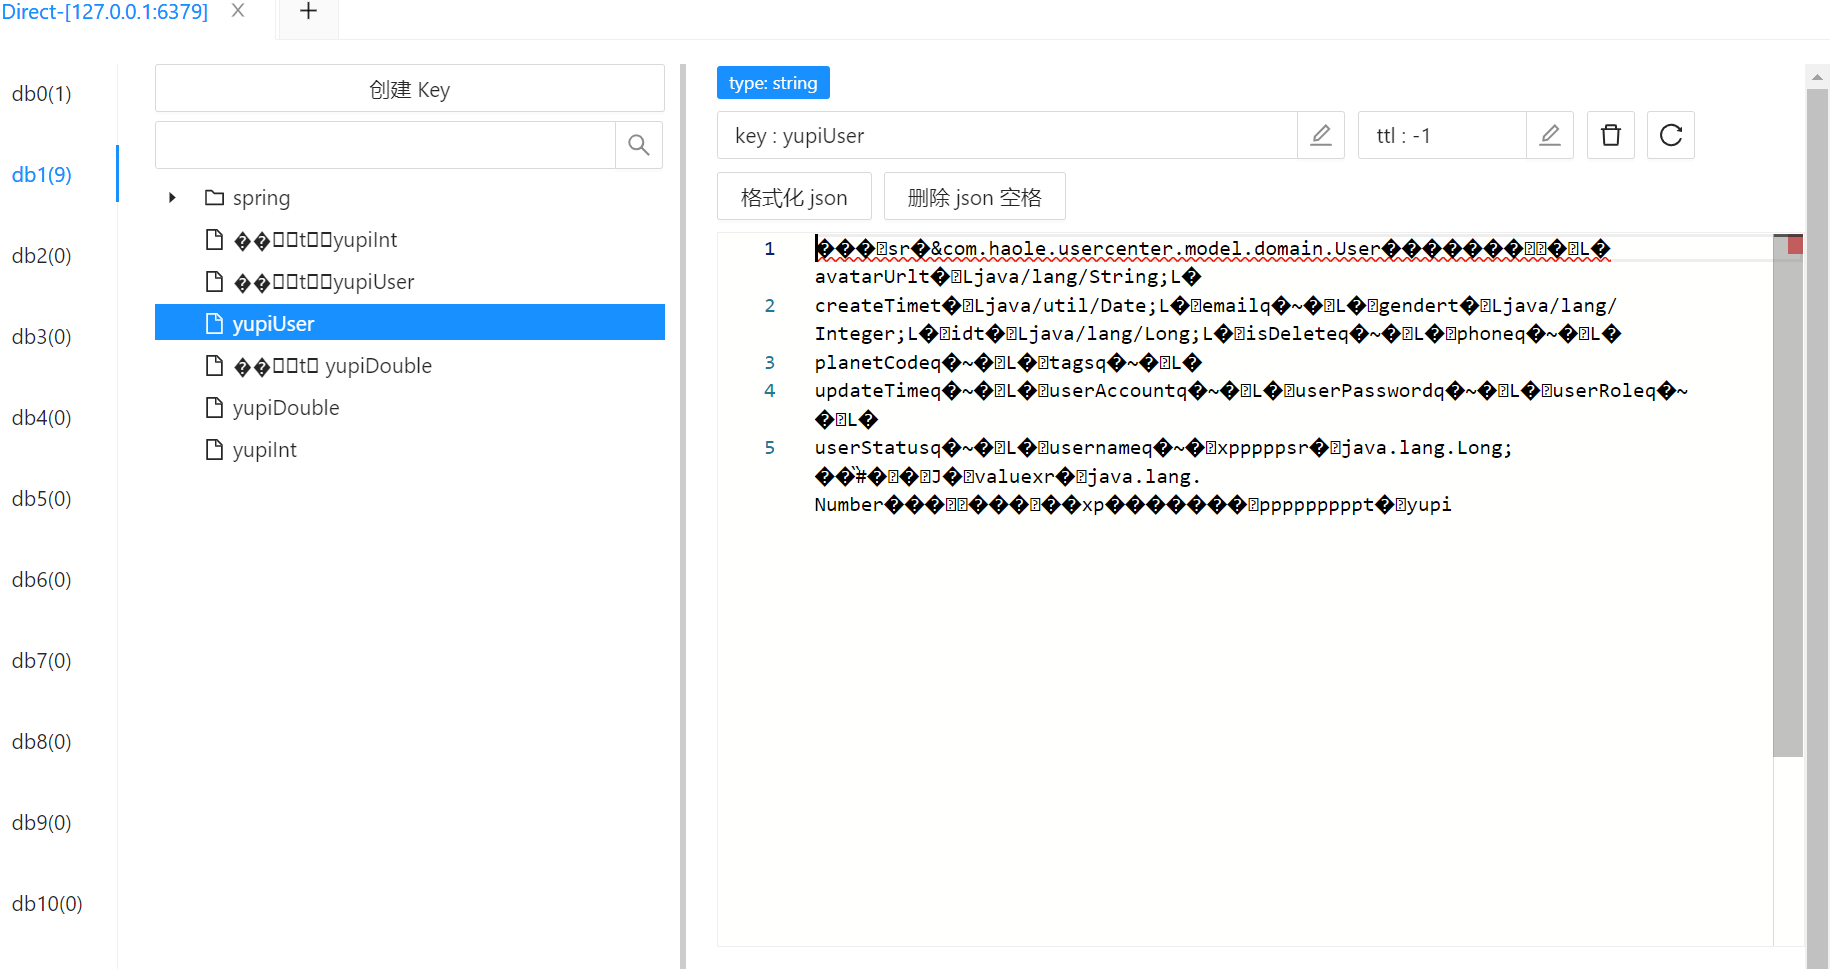Image resolution: width=1847 pixels, height=969 pixels.
Task: Click userStatusq text on line 5
Action: pos(877,448)
